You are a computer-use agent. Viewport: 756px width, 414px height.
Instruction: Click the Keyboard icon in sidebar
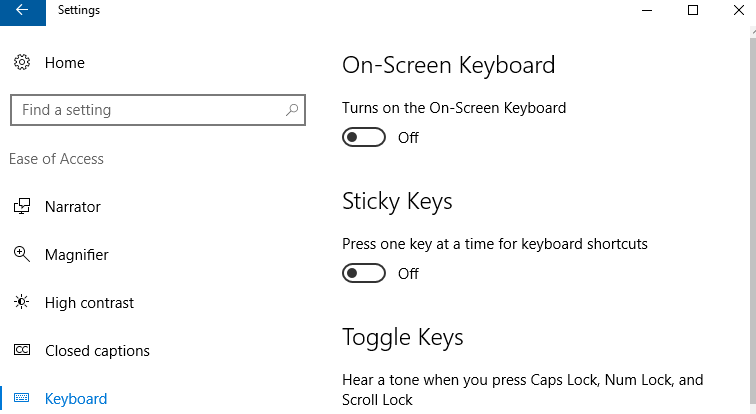[x=21, y=399]
